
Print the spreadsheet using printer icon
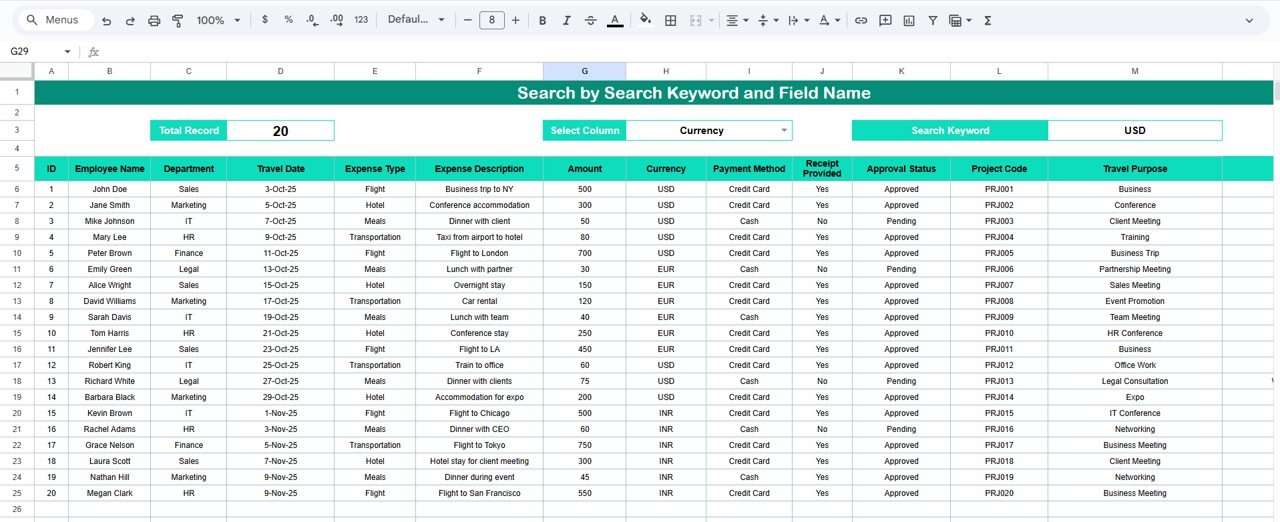[x=154, y=20]
